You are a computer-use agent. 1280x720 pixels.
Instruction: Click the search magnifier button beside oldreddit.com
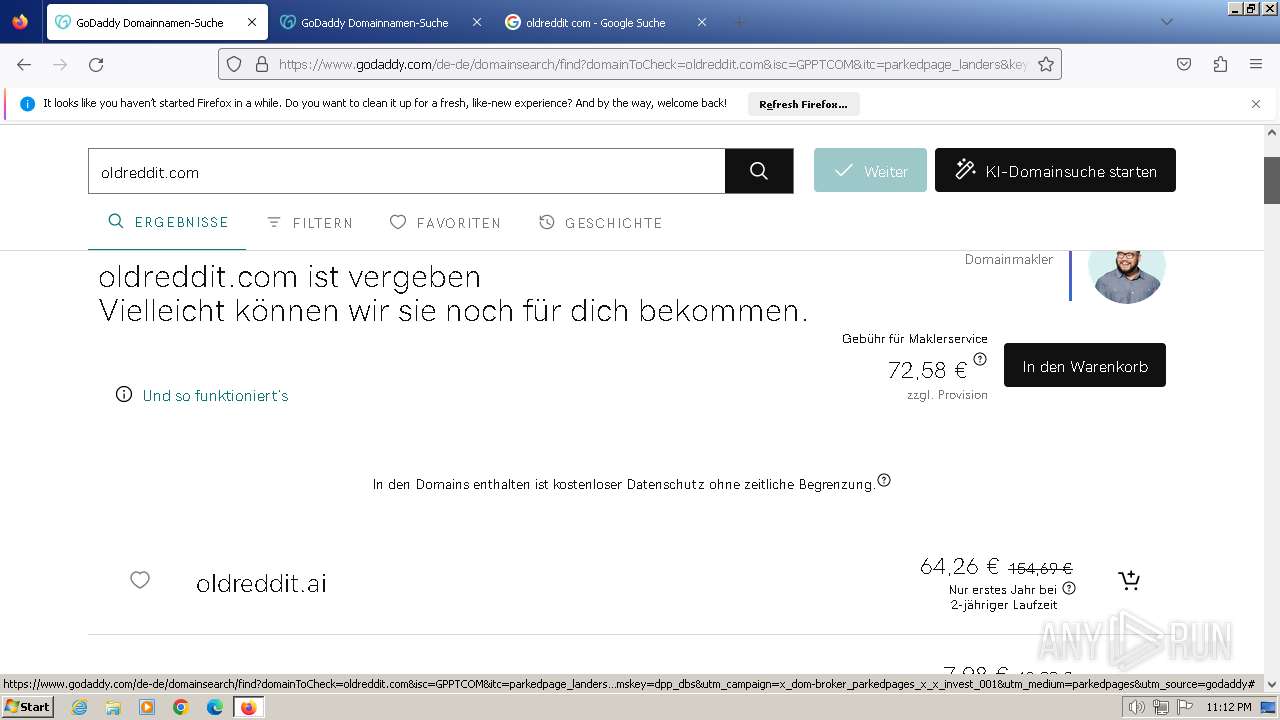pyautogui.click(x=759, y=171)
